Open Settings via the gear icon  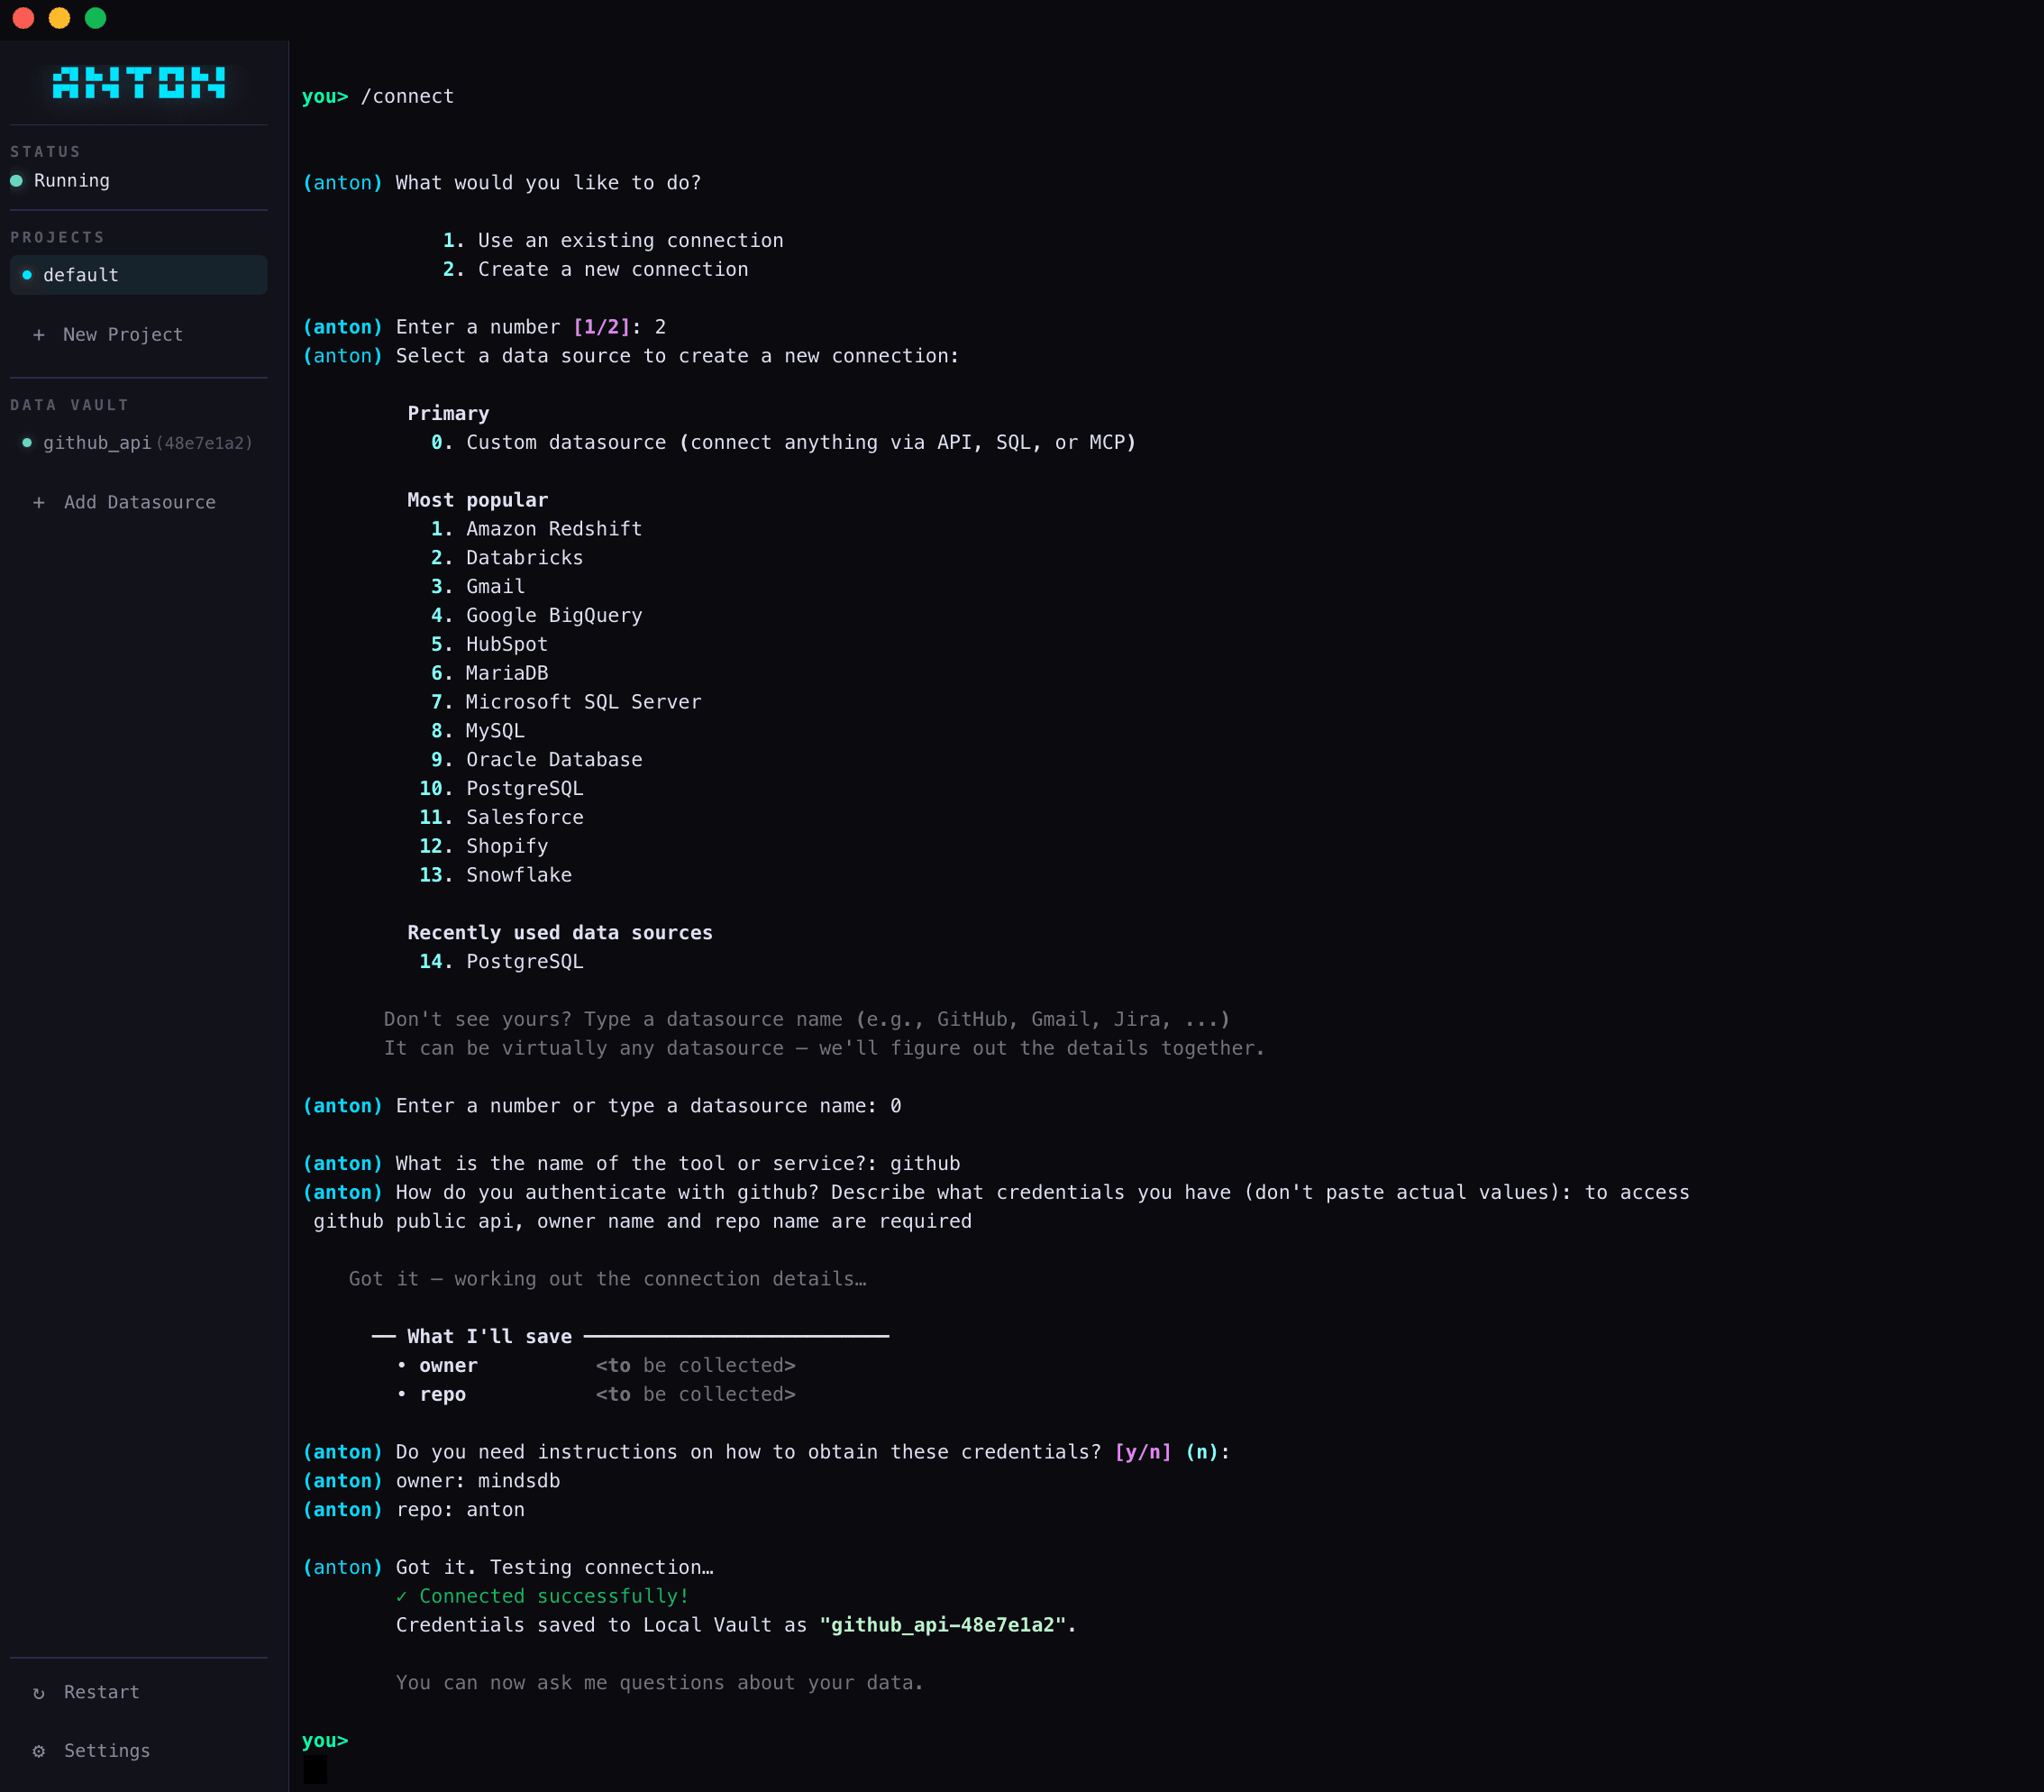39,1751
